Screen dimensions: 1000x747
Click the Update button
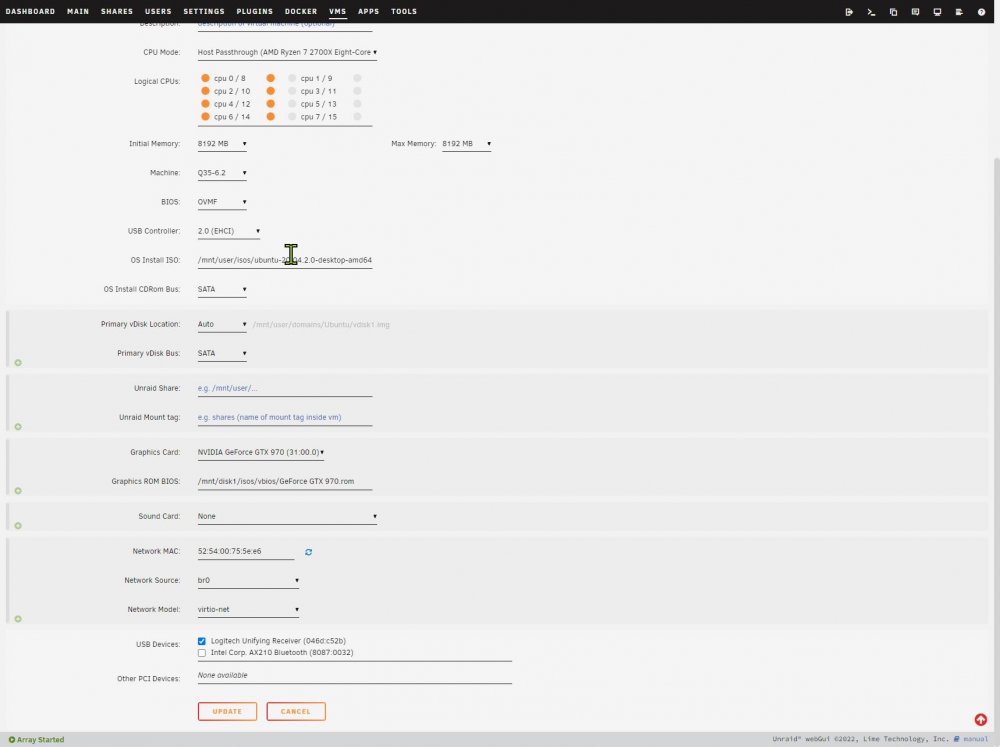point(227,711)
